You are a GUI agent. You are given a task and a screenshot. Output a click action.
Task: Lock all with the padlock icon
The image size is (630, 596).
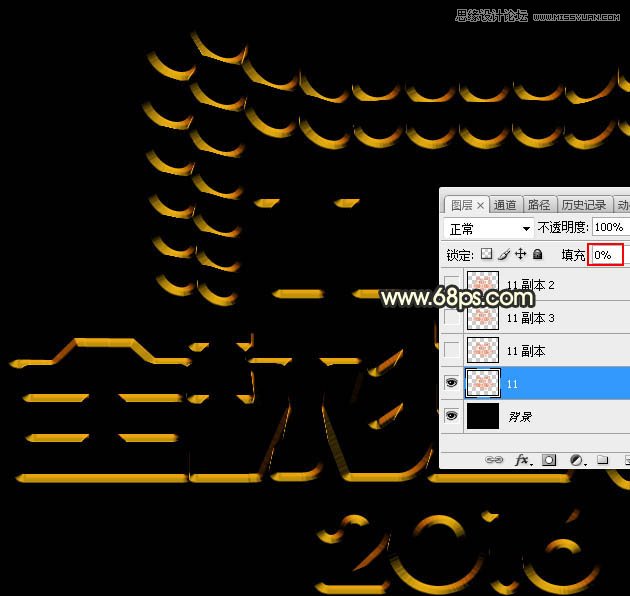coord(537,254)
